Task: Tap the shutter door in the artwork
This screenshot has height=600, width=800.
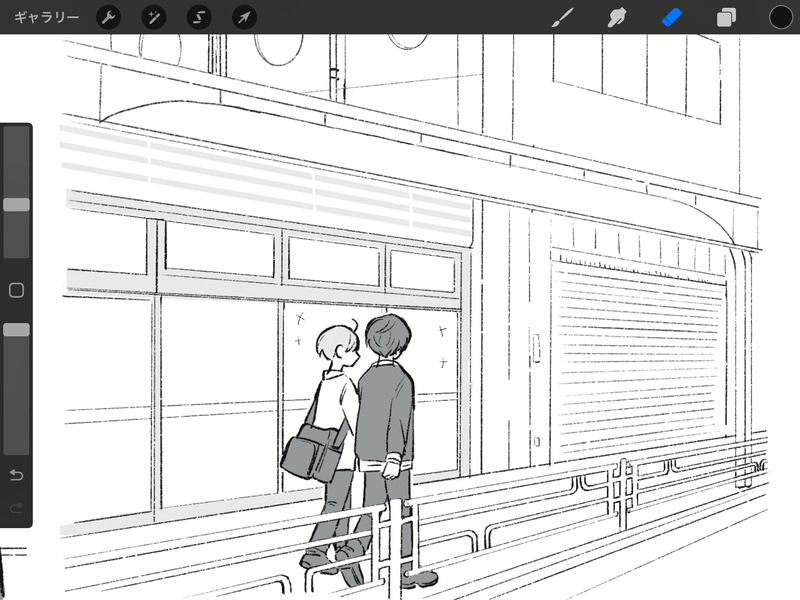Action: 640,357
